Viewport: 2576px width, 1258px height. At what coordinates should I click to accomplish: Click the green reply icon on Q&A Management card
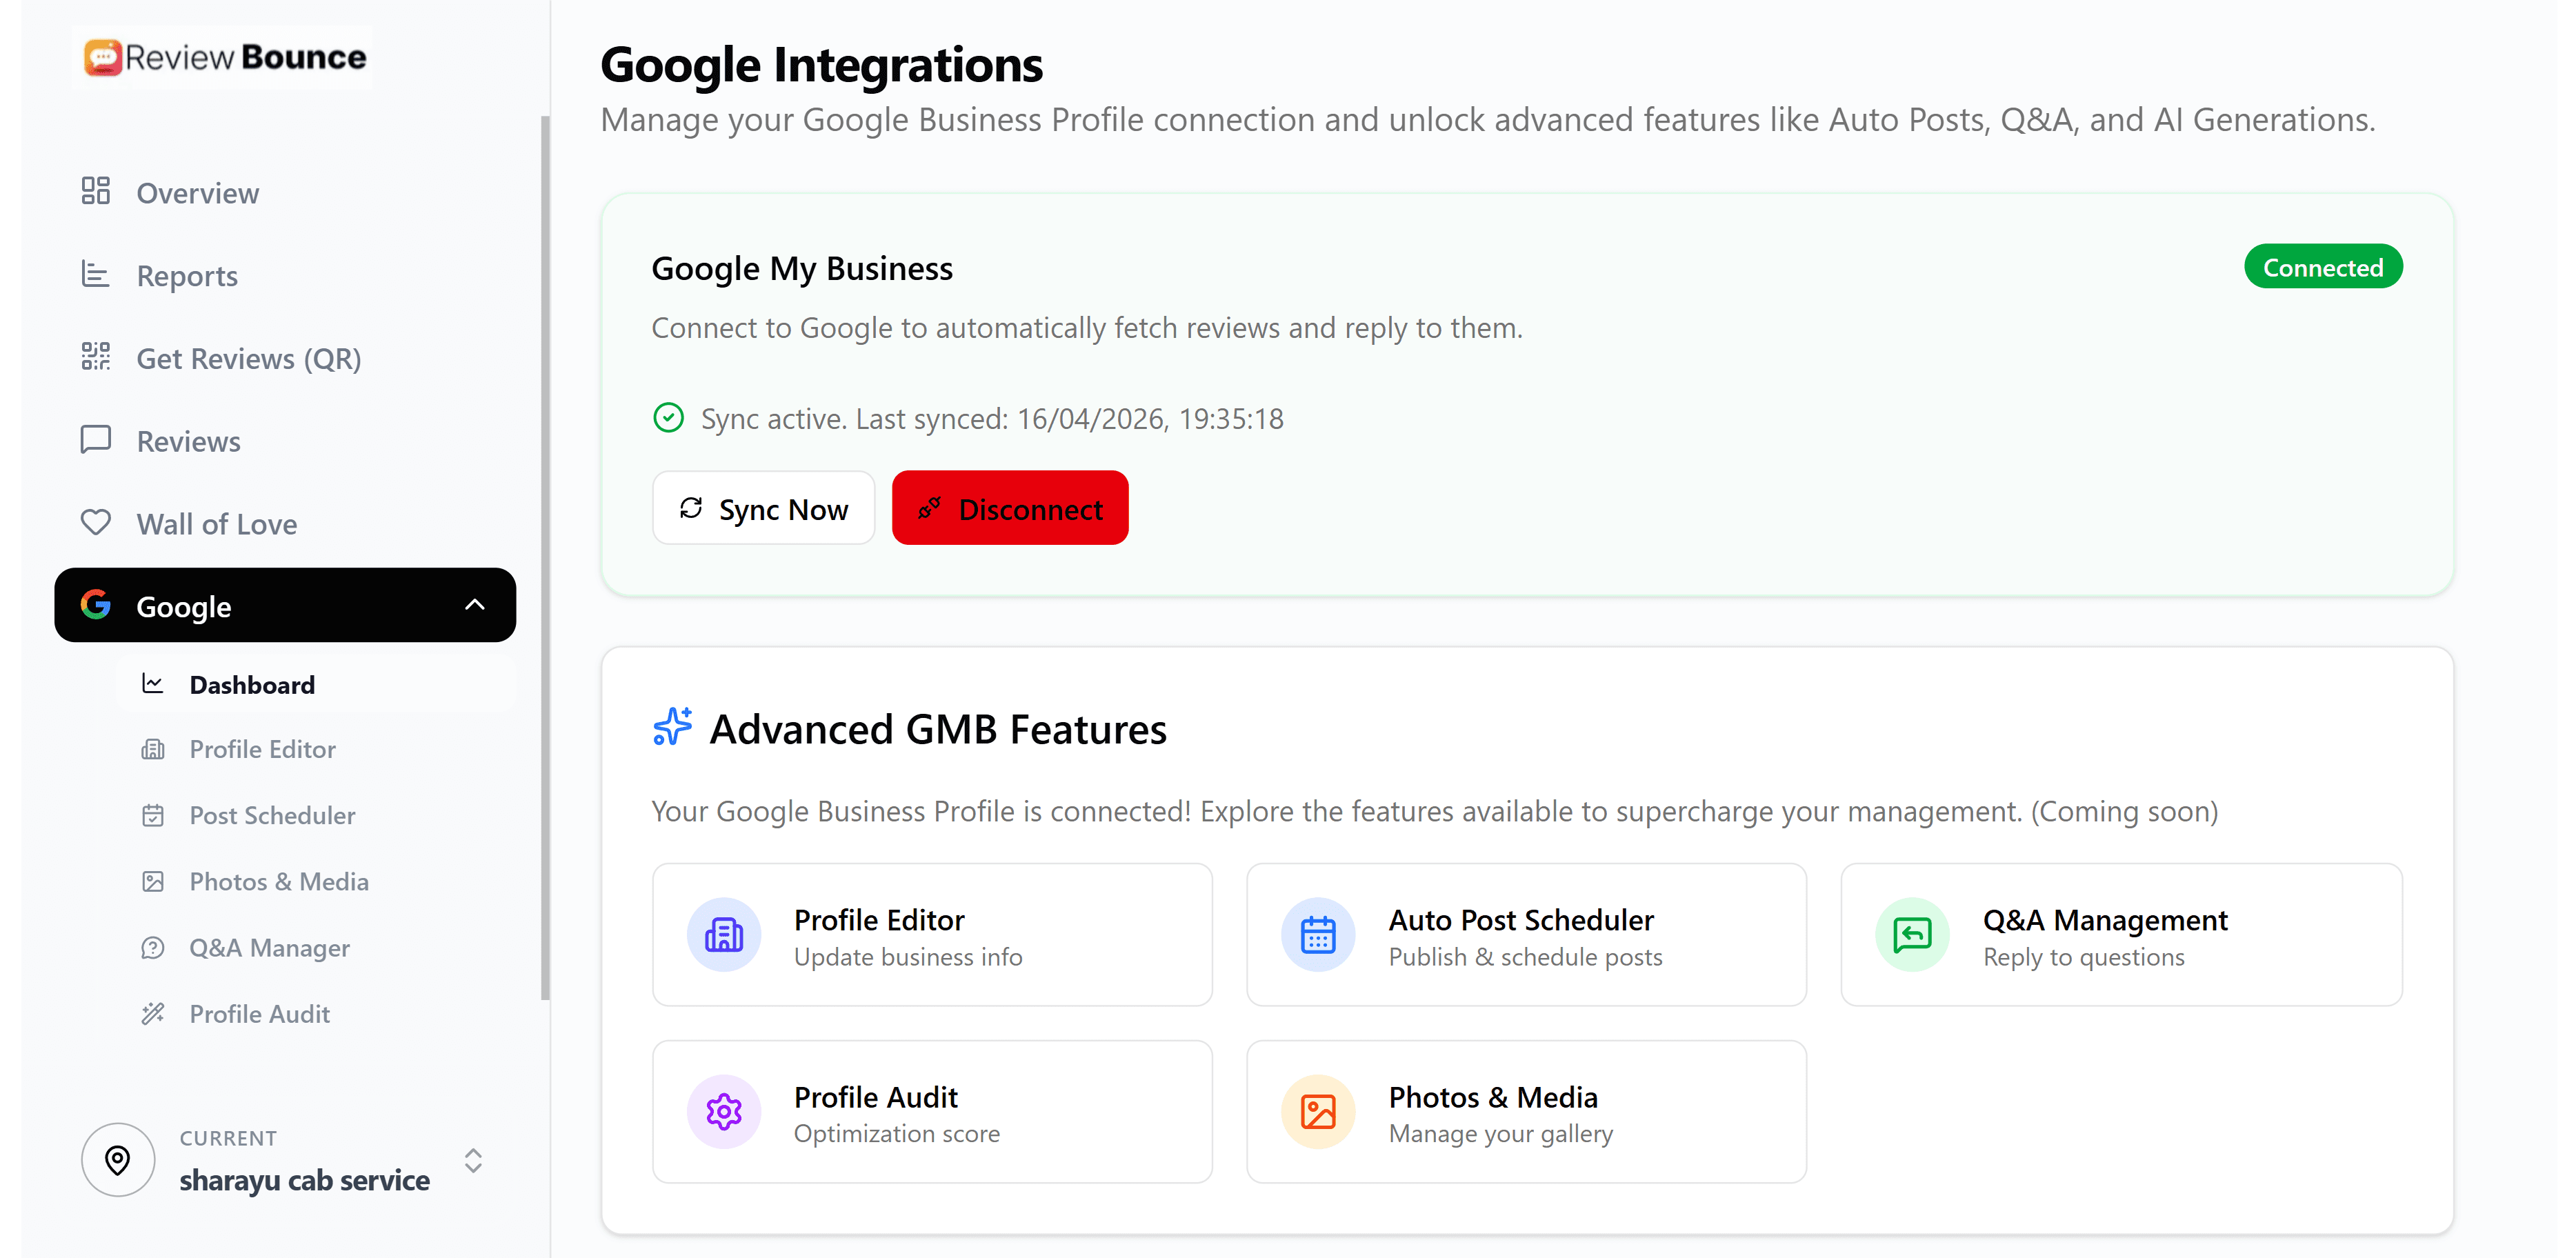pyautogui.click(x=1912, y=935)
